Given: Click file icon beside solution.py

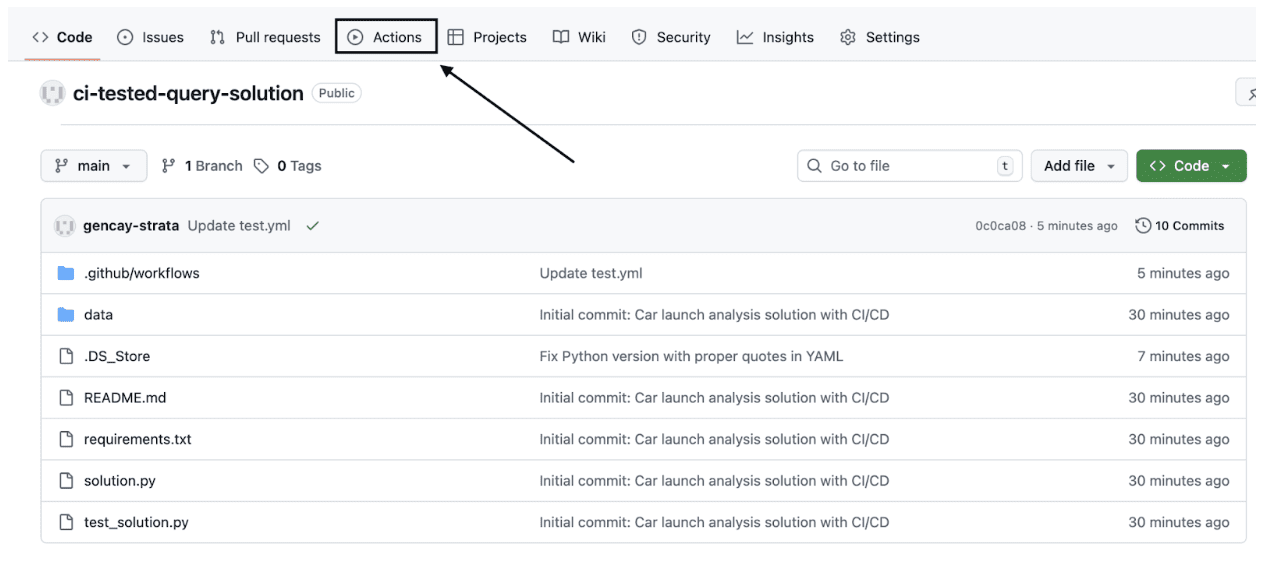Looking at the screenshot, I should (66, 481).
